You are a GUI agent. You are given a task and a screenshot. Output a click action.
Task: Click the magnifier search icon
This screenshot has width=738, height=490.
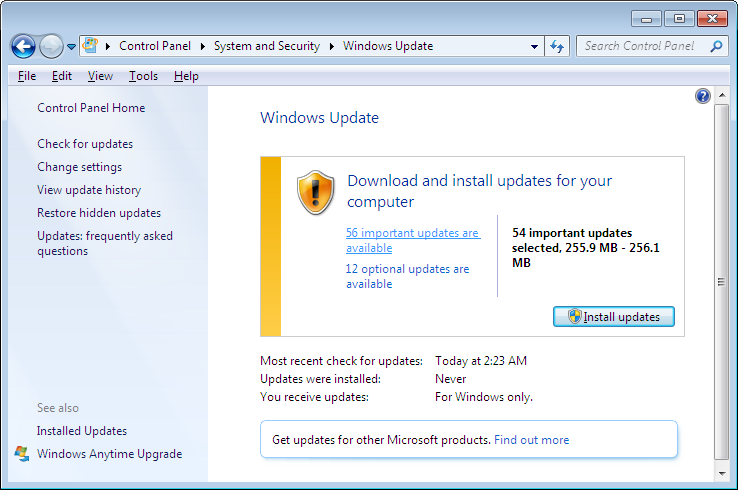[716, 46]
